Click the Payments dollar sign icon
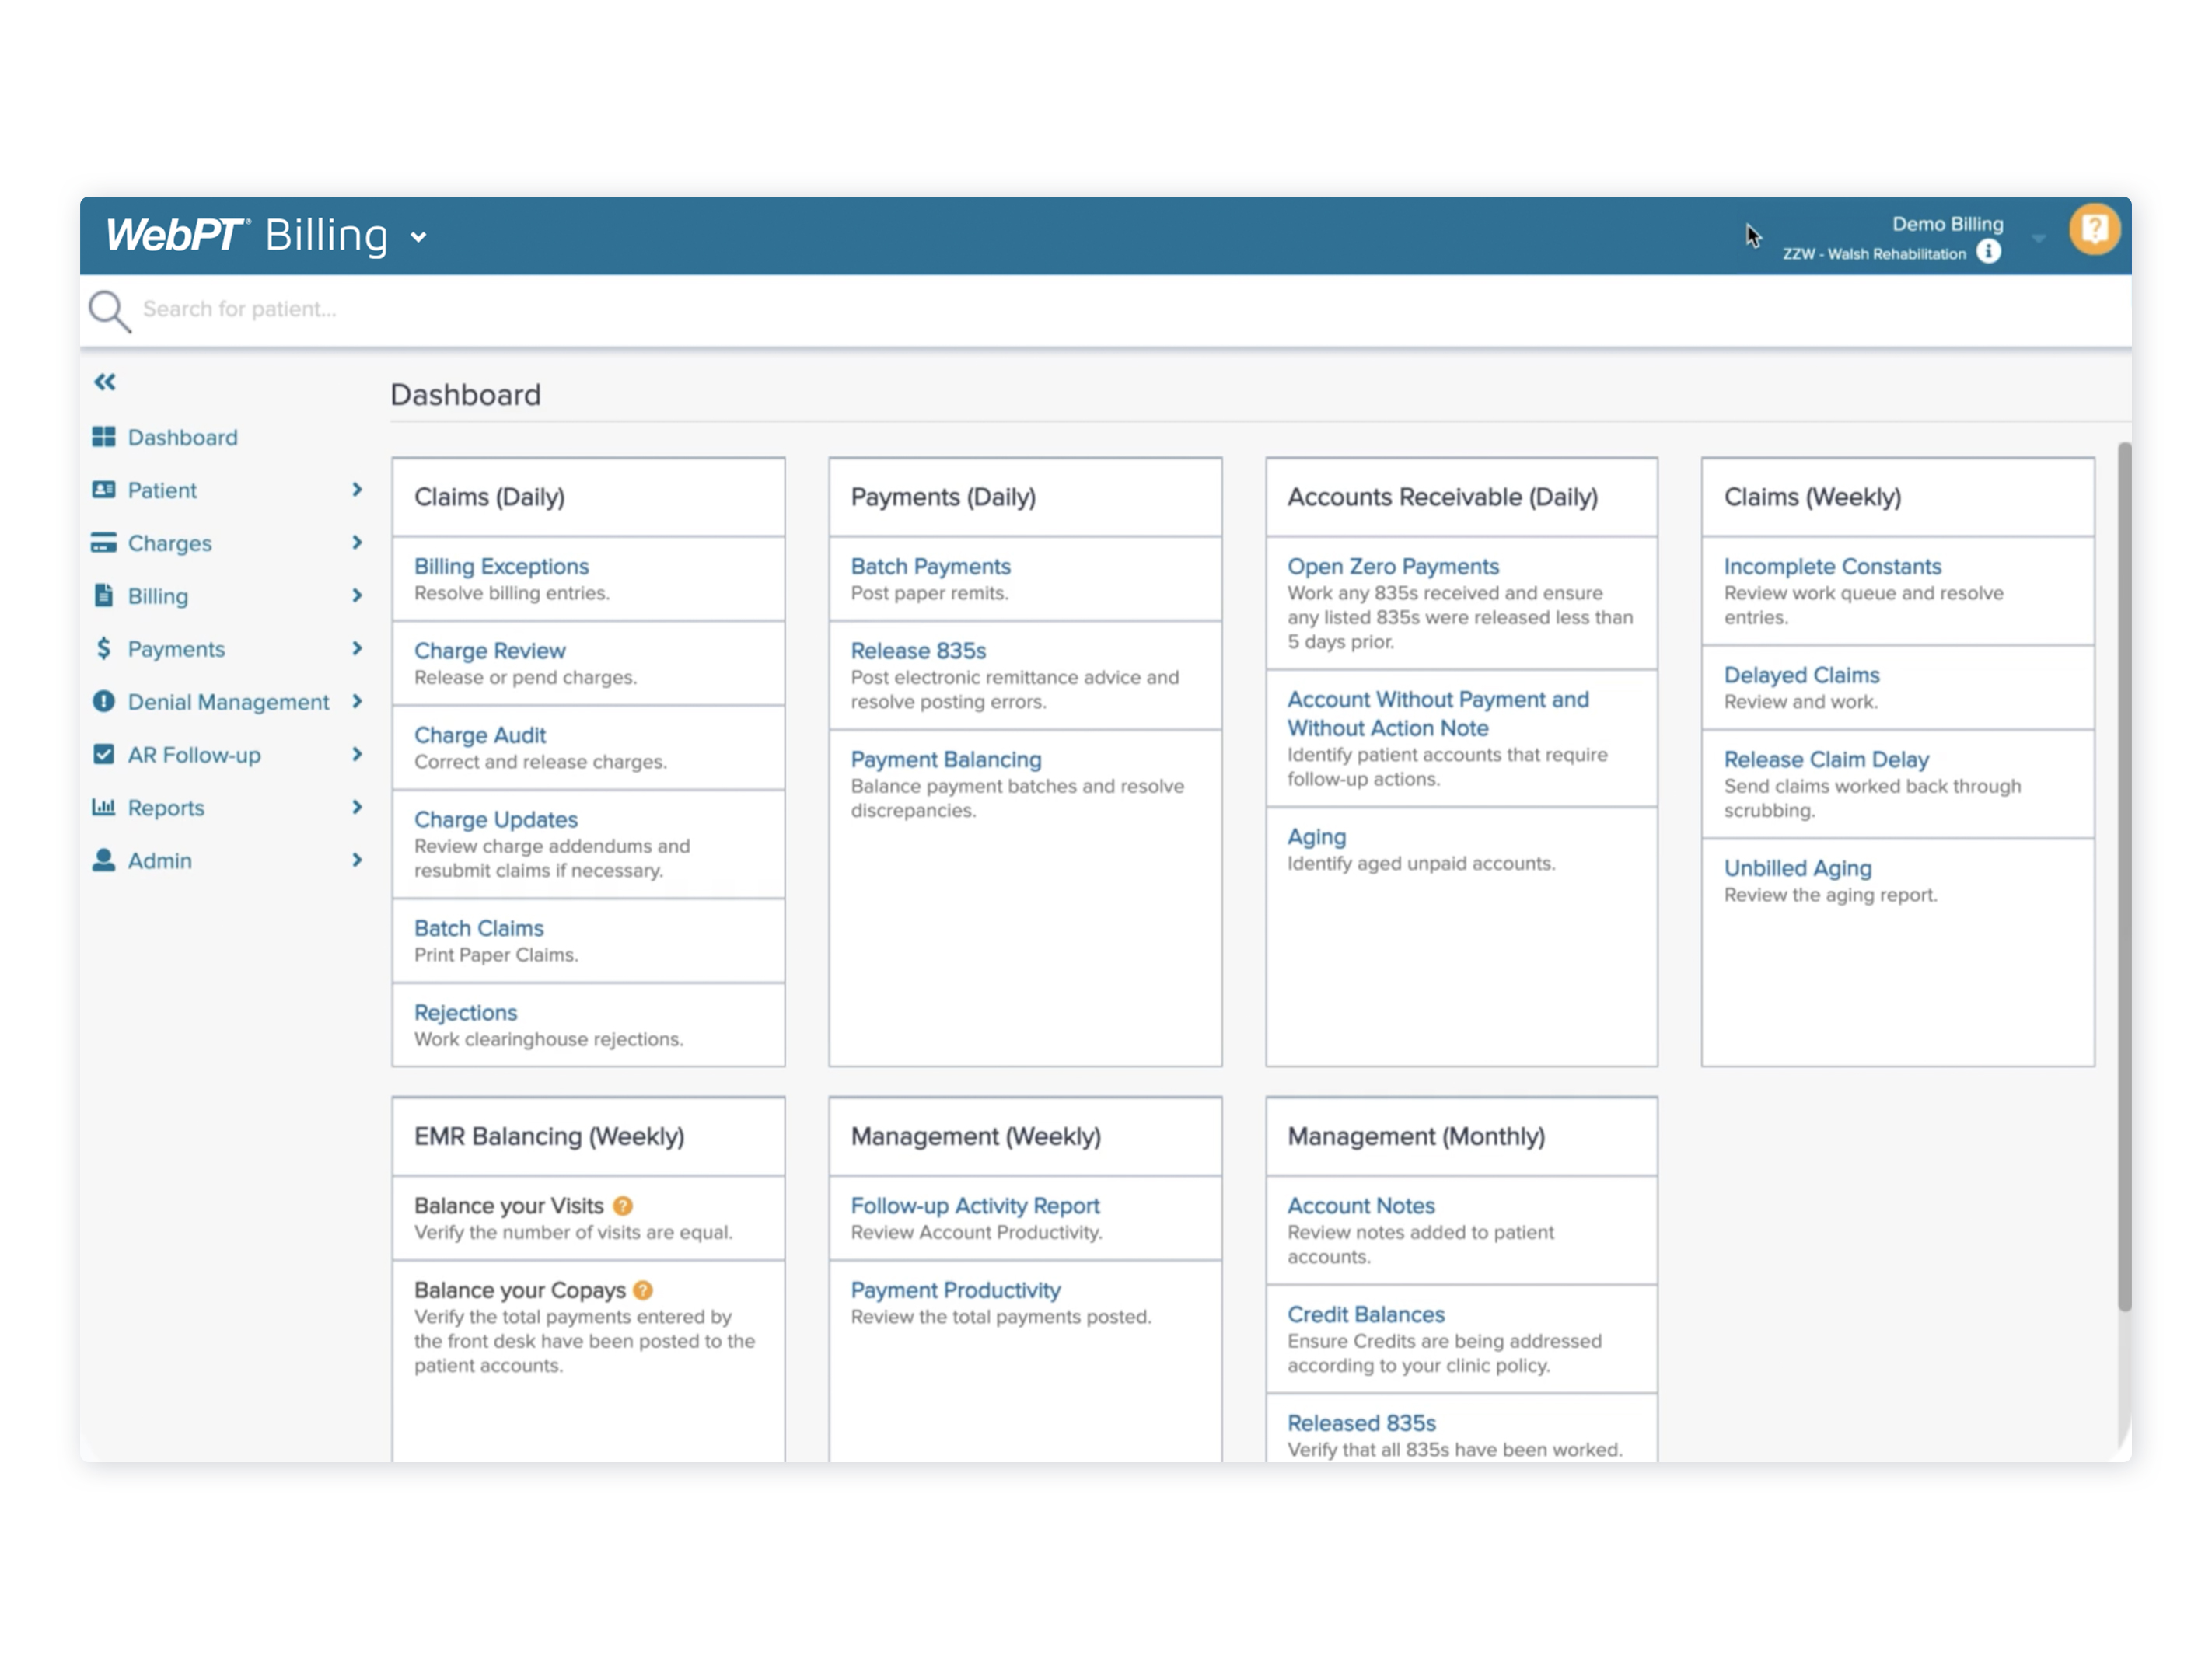 tap(103, 649)
